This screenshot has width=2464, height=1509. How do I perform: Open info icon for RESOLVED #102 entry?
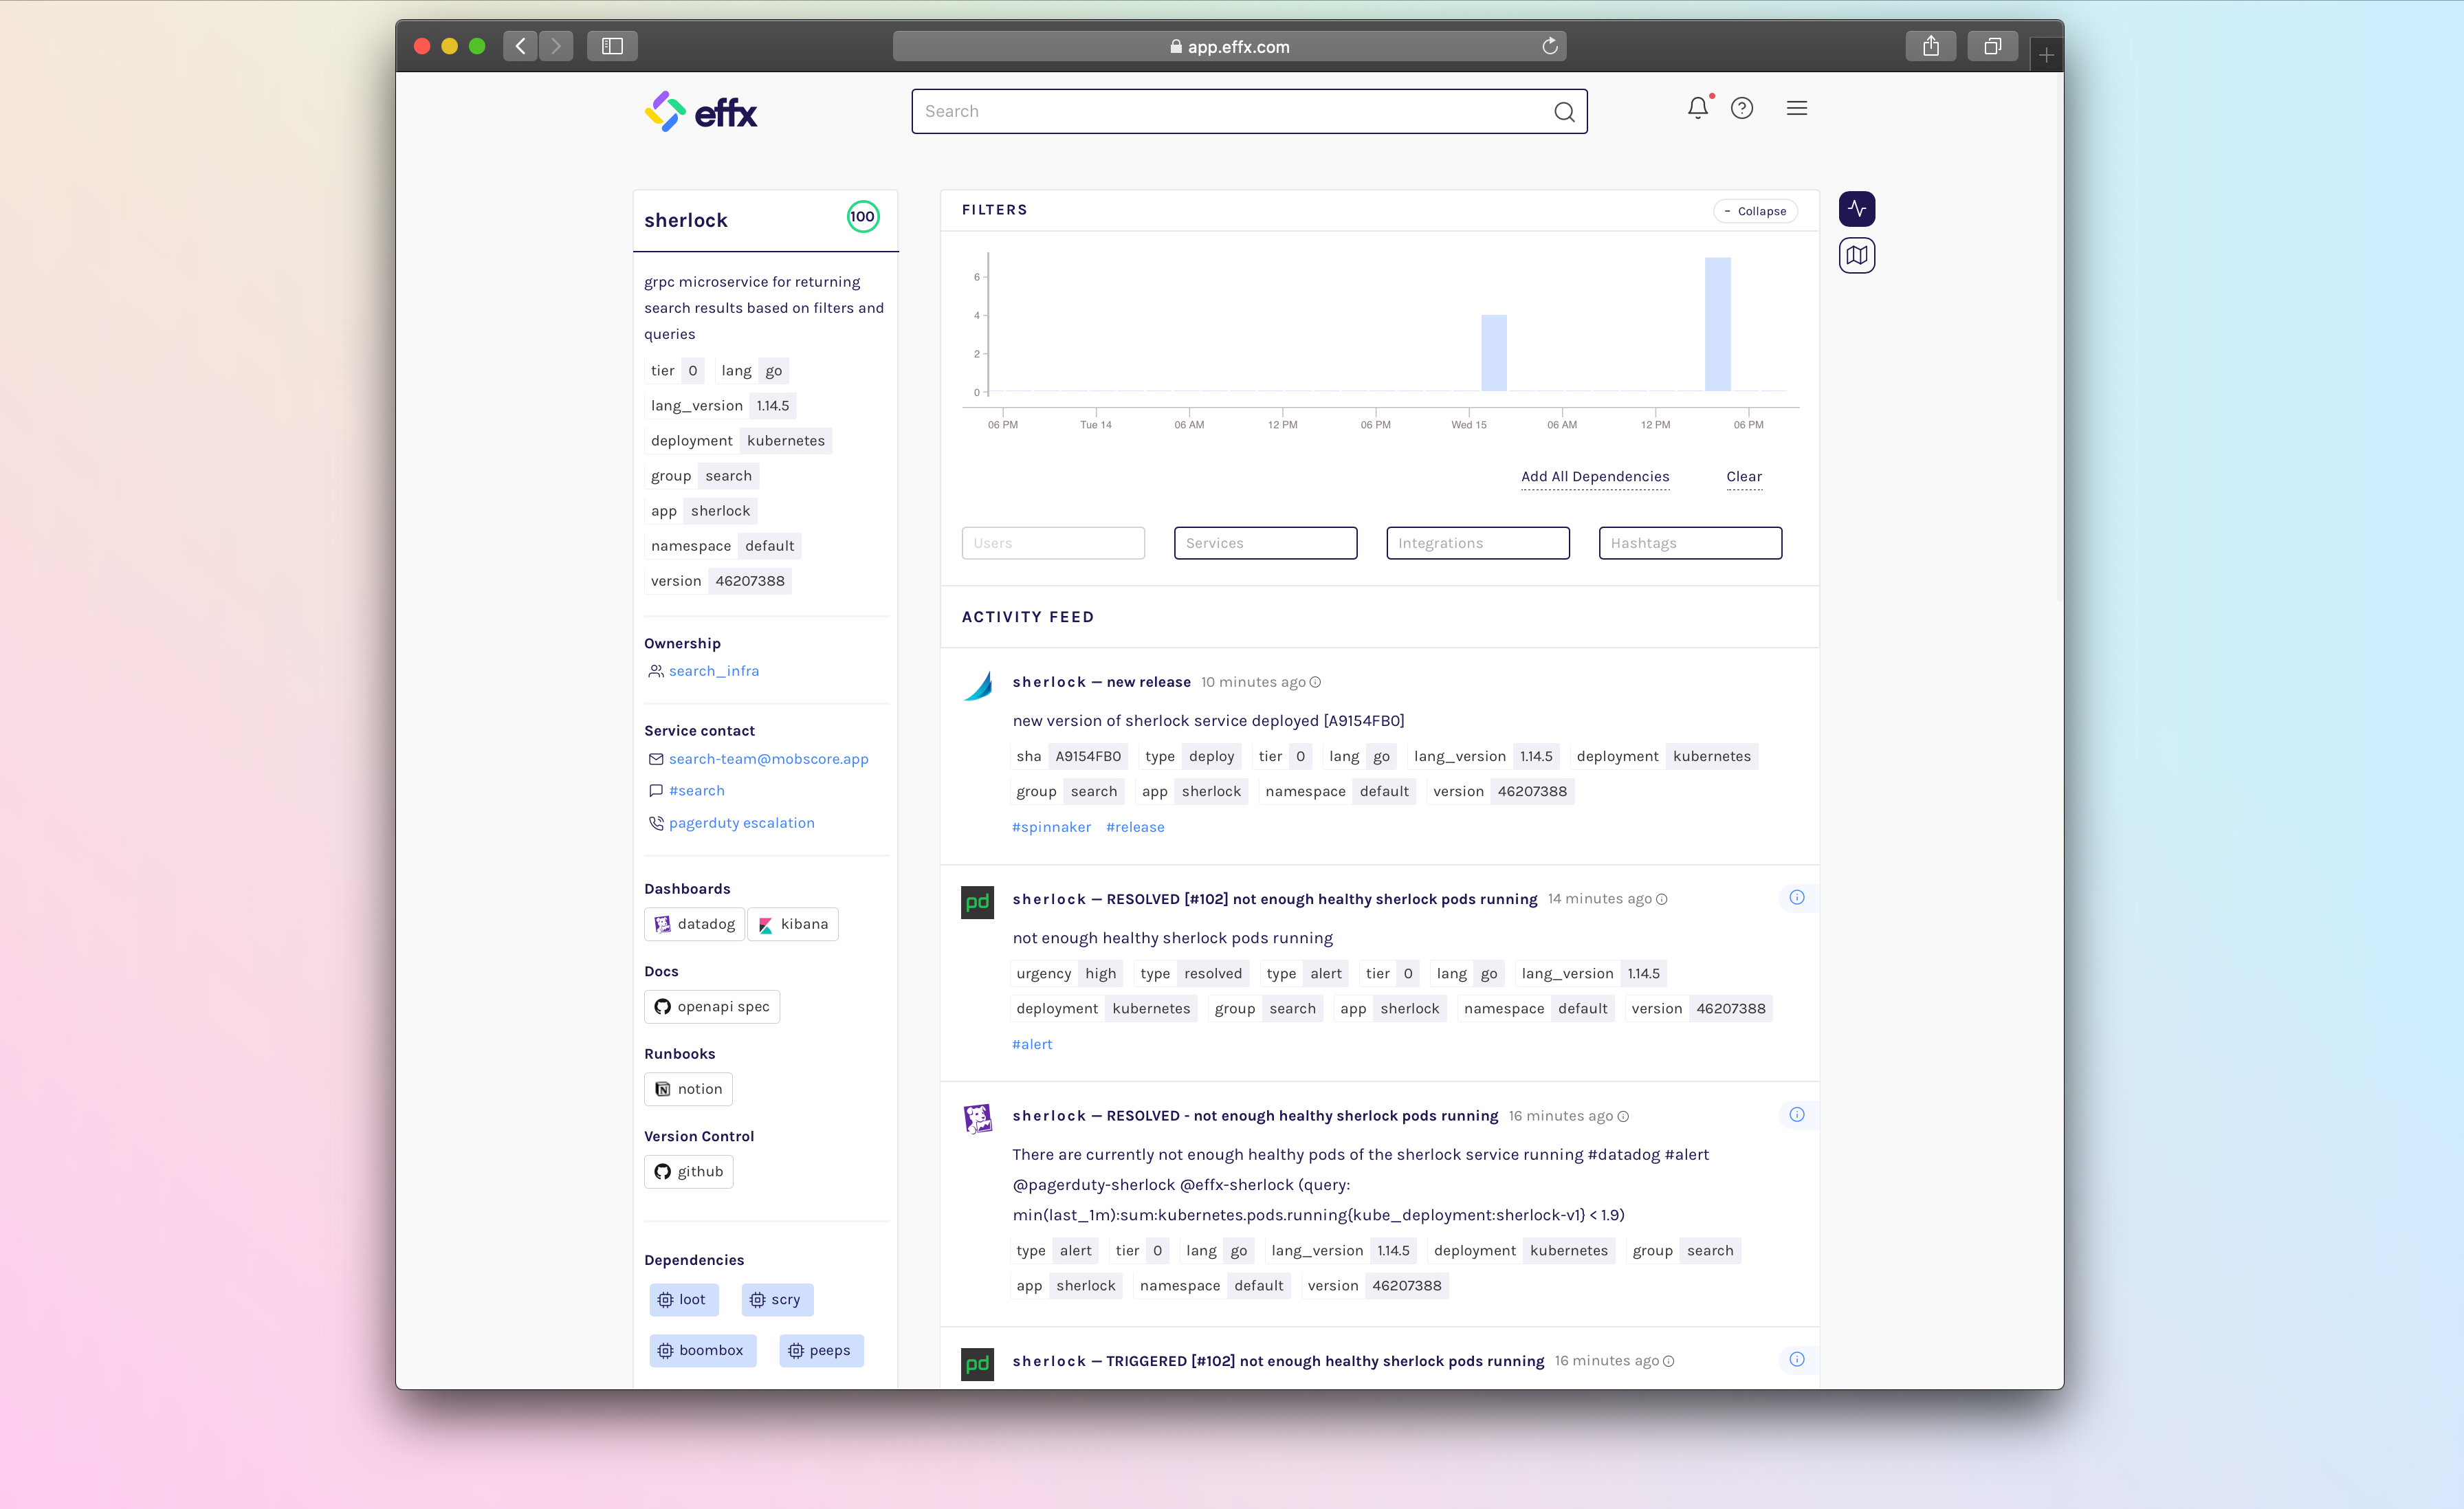pyautogui.click(x=1797, y=897)
